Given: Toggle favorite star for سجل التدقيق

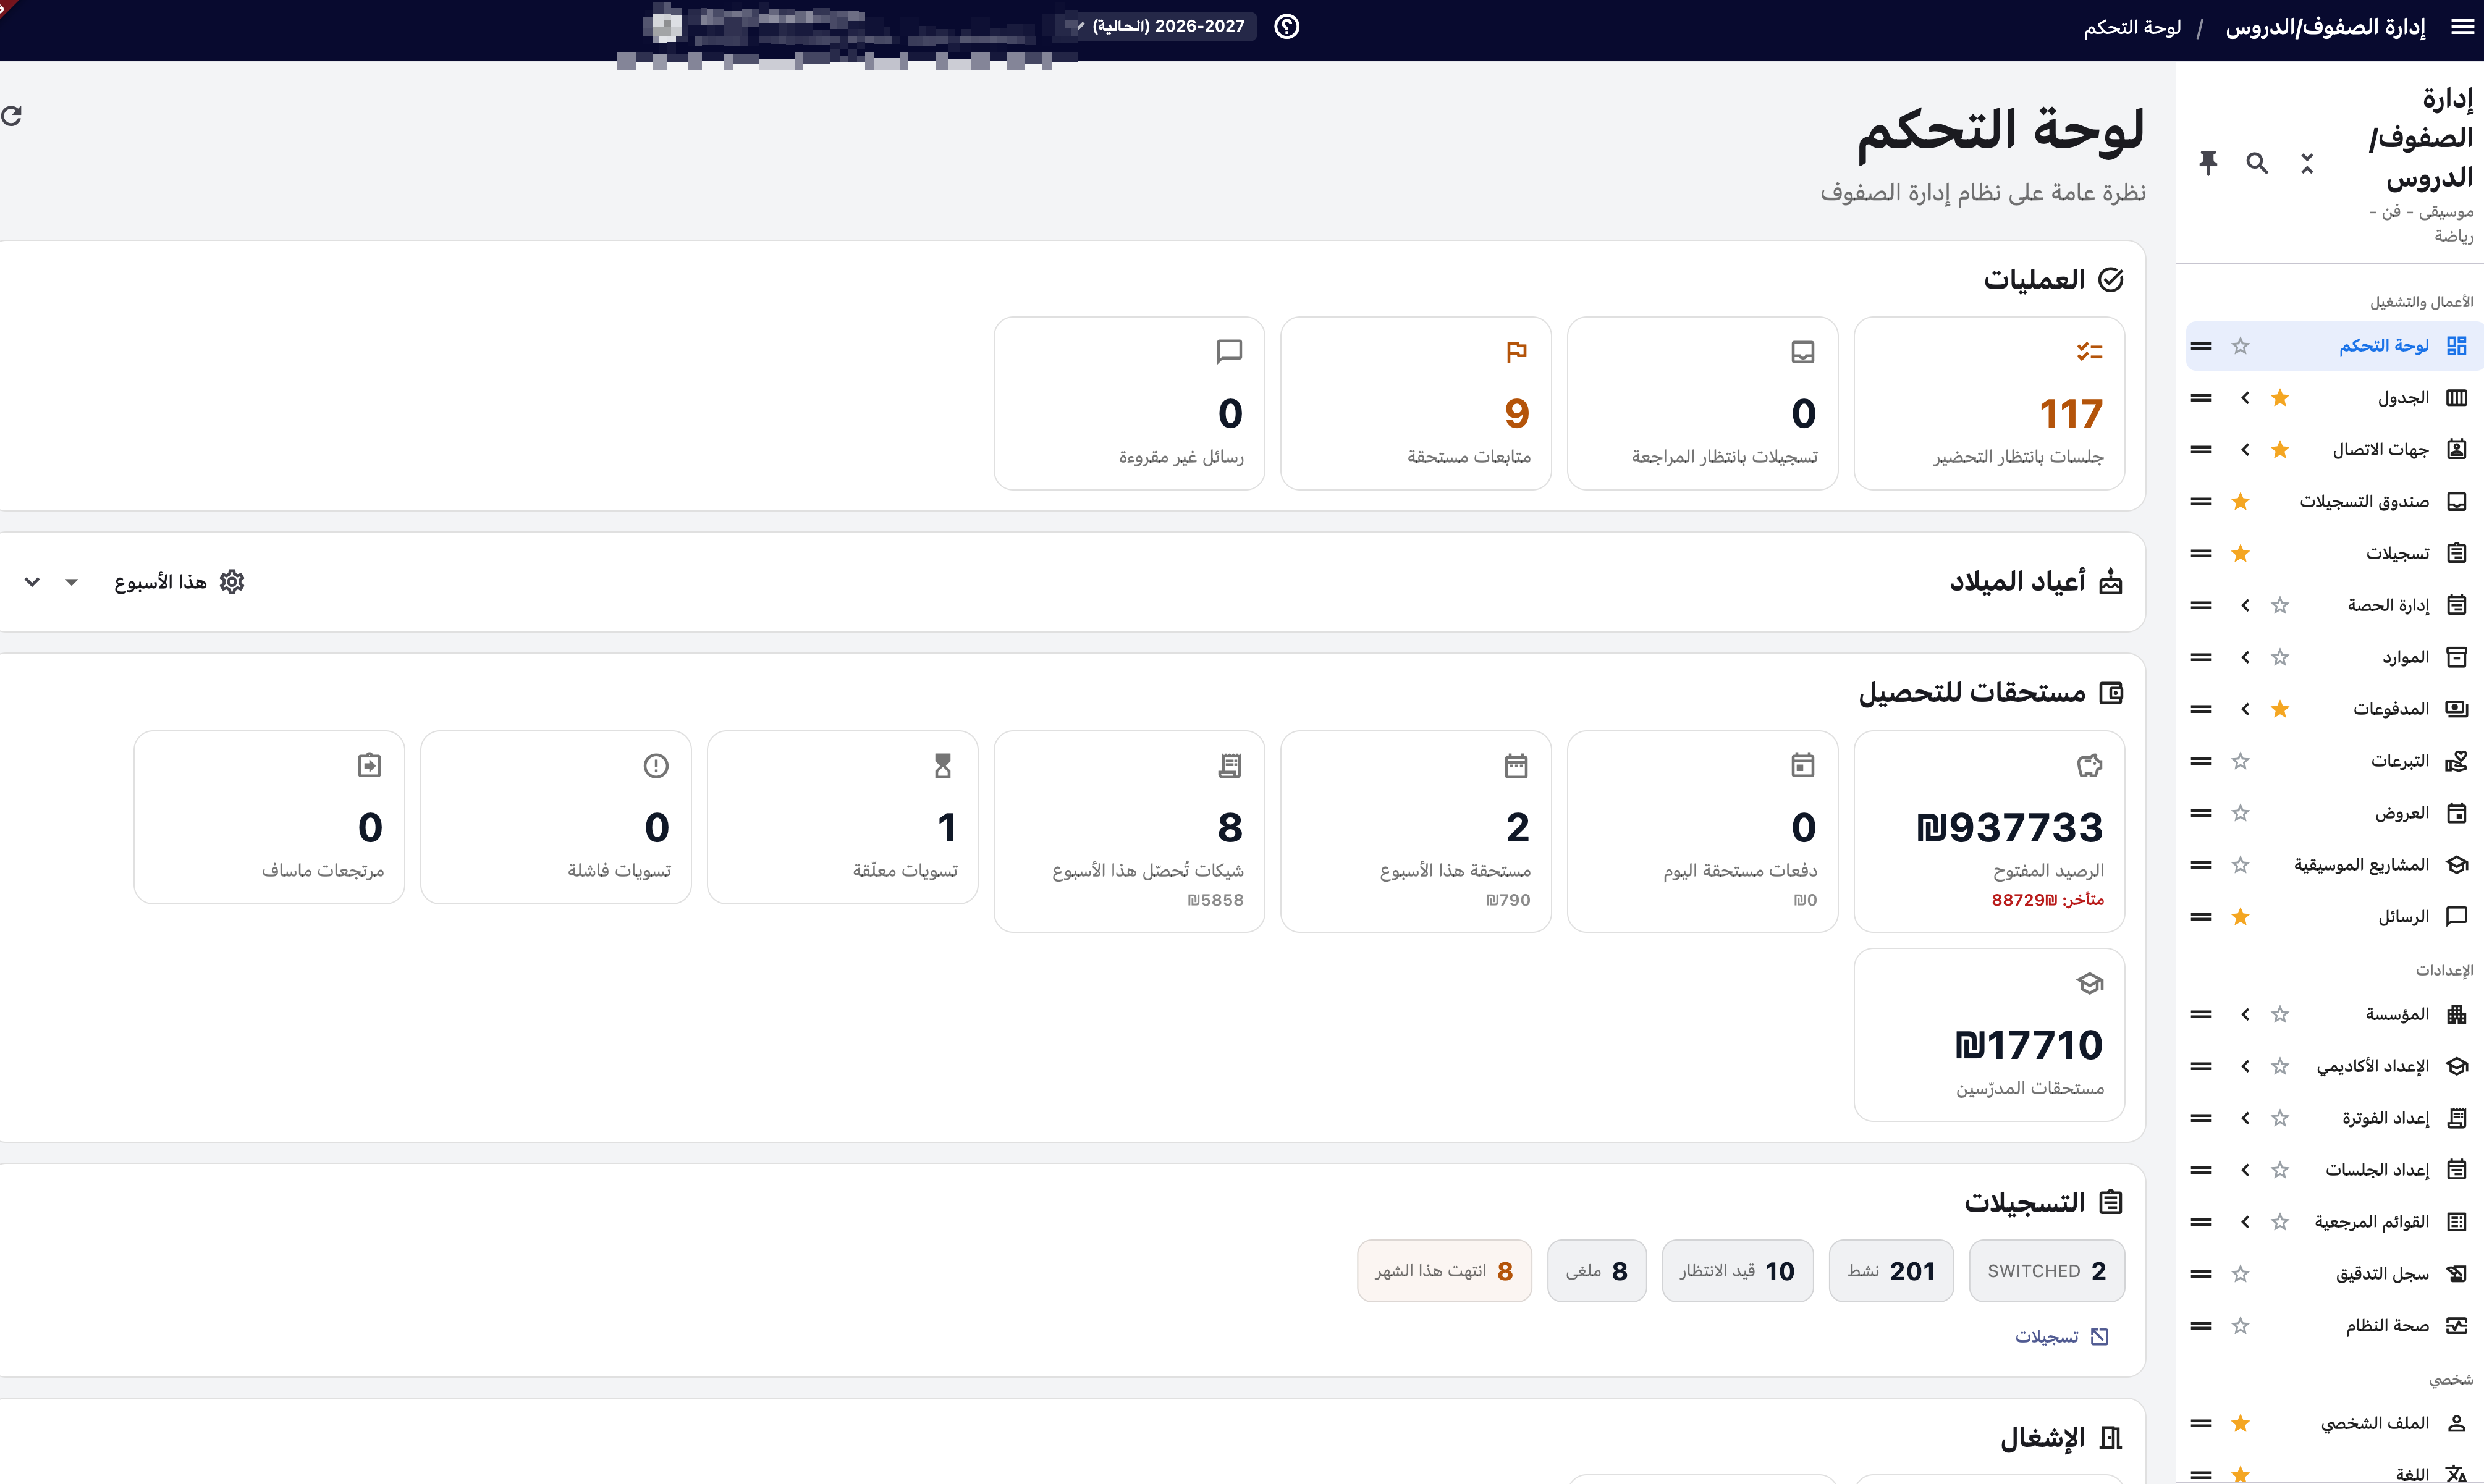Looking at the screenshot, I should [2240, 1274].
